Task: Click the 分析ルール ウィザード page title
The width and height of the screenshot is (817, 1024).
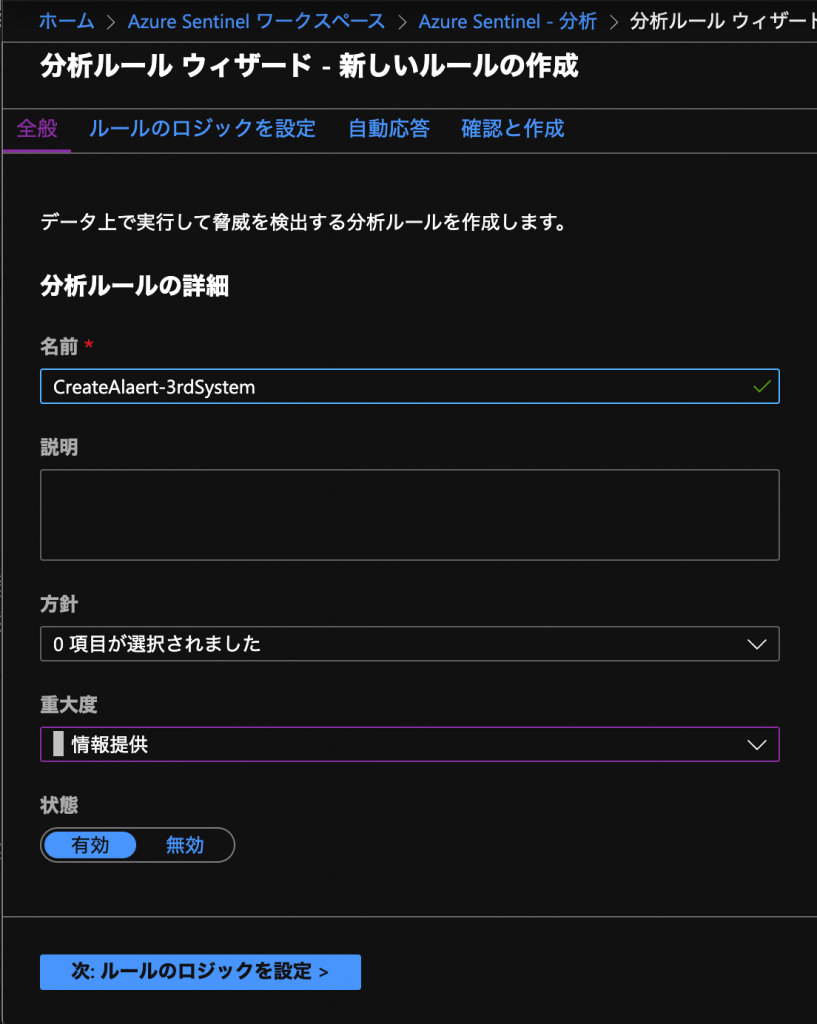Action: click(x=310, y=66)
